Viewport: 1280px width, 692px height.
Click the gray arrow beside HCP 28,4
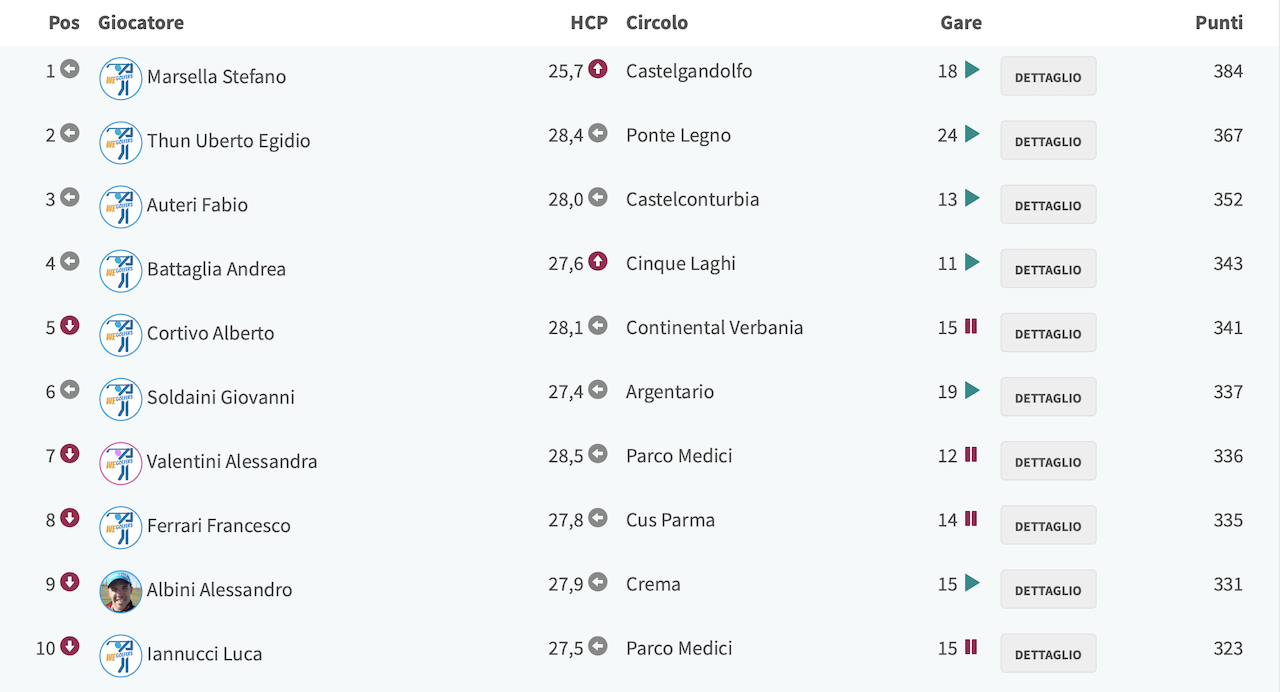[x=598, y=133]
